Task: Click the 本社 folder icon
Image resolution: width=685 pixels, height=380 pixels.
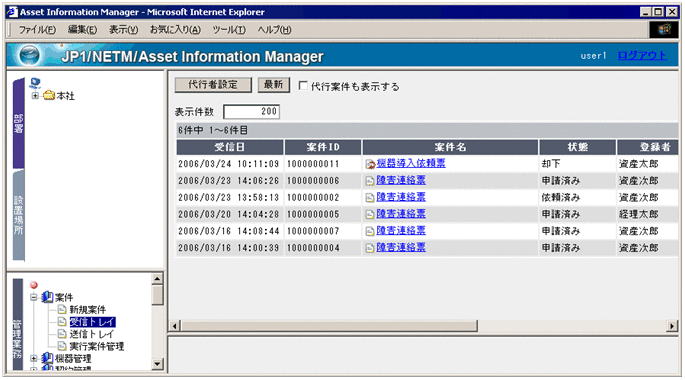Action: [x=49, y=95]
